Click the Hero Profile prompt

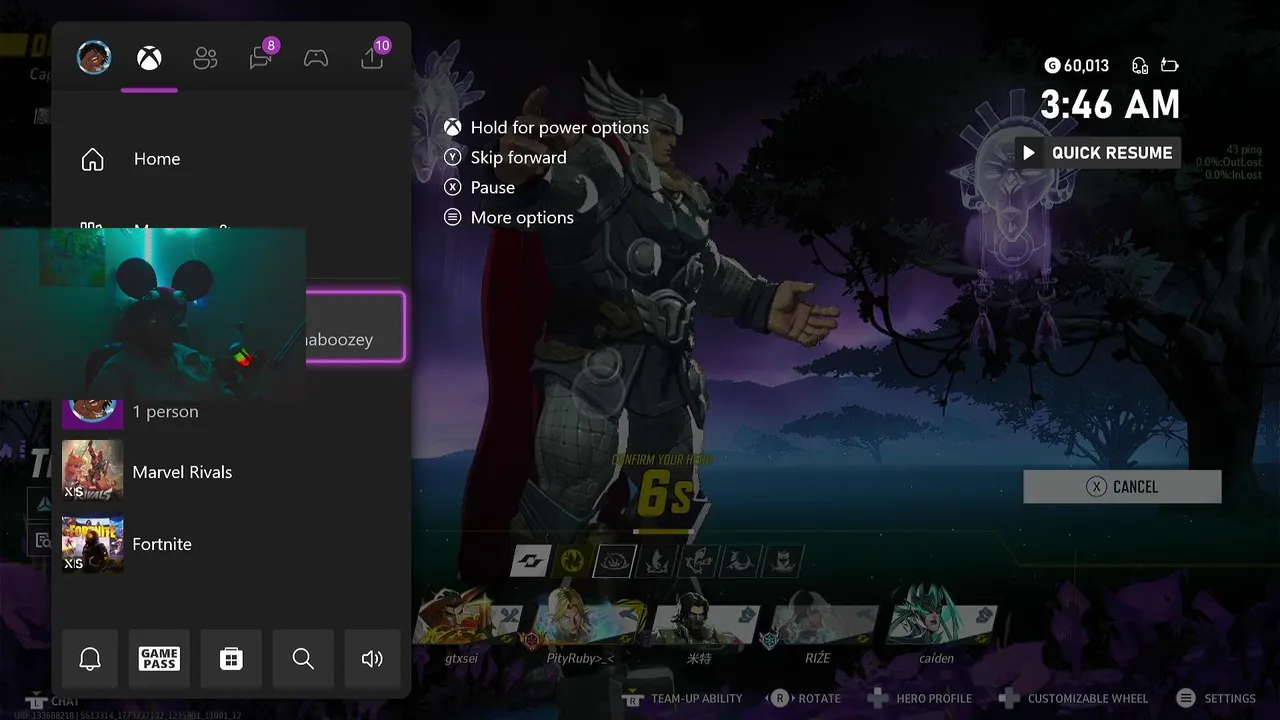pos(919,699)
